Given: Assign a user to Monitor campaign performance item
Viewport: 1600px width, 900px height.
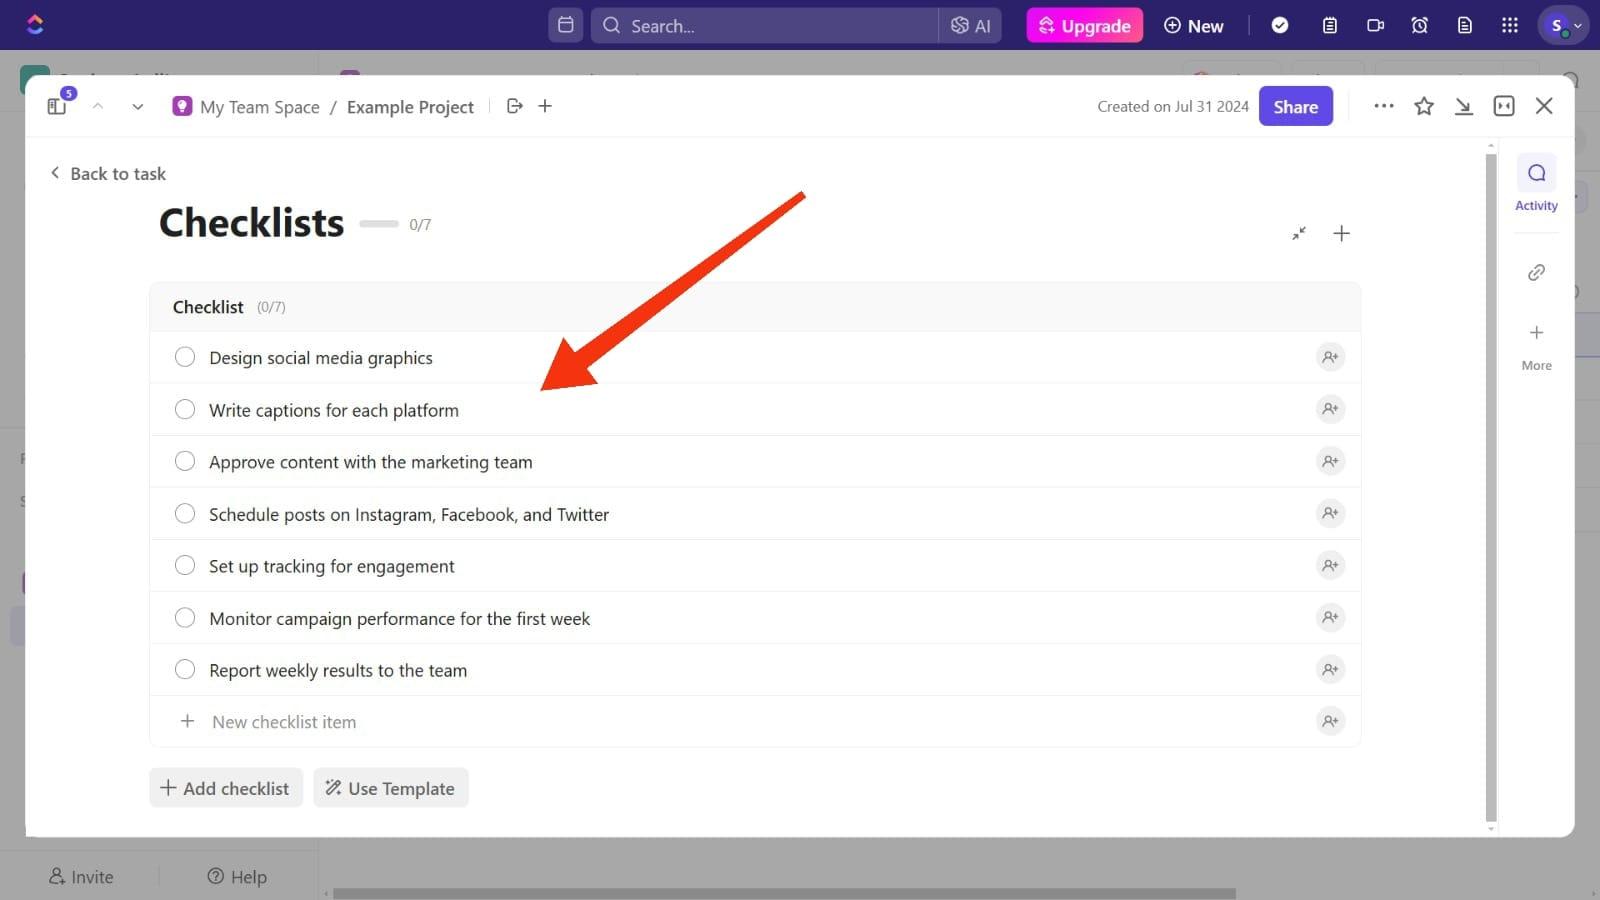Looking at the screenshot, I should [1330, 617].
